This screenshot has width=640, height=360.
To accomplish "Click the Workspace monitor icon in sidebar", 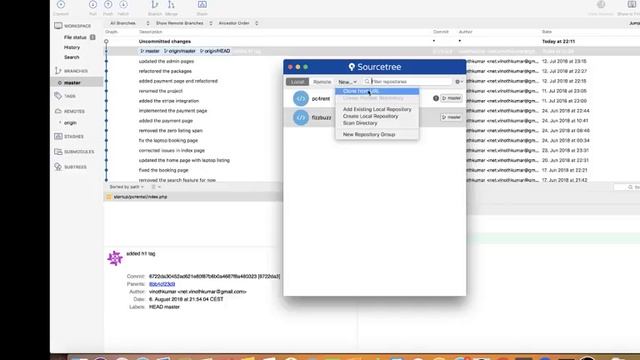I will click(58, 26).
